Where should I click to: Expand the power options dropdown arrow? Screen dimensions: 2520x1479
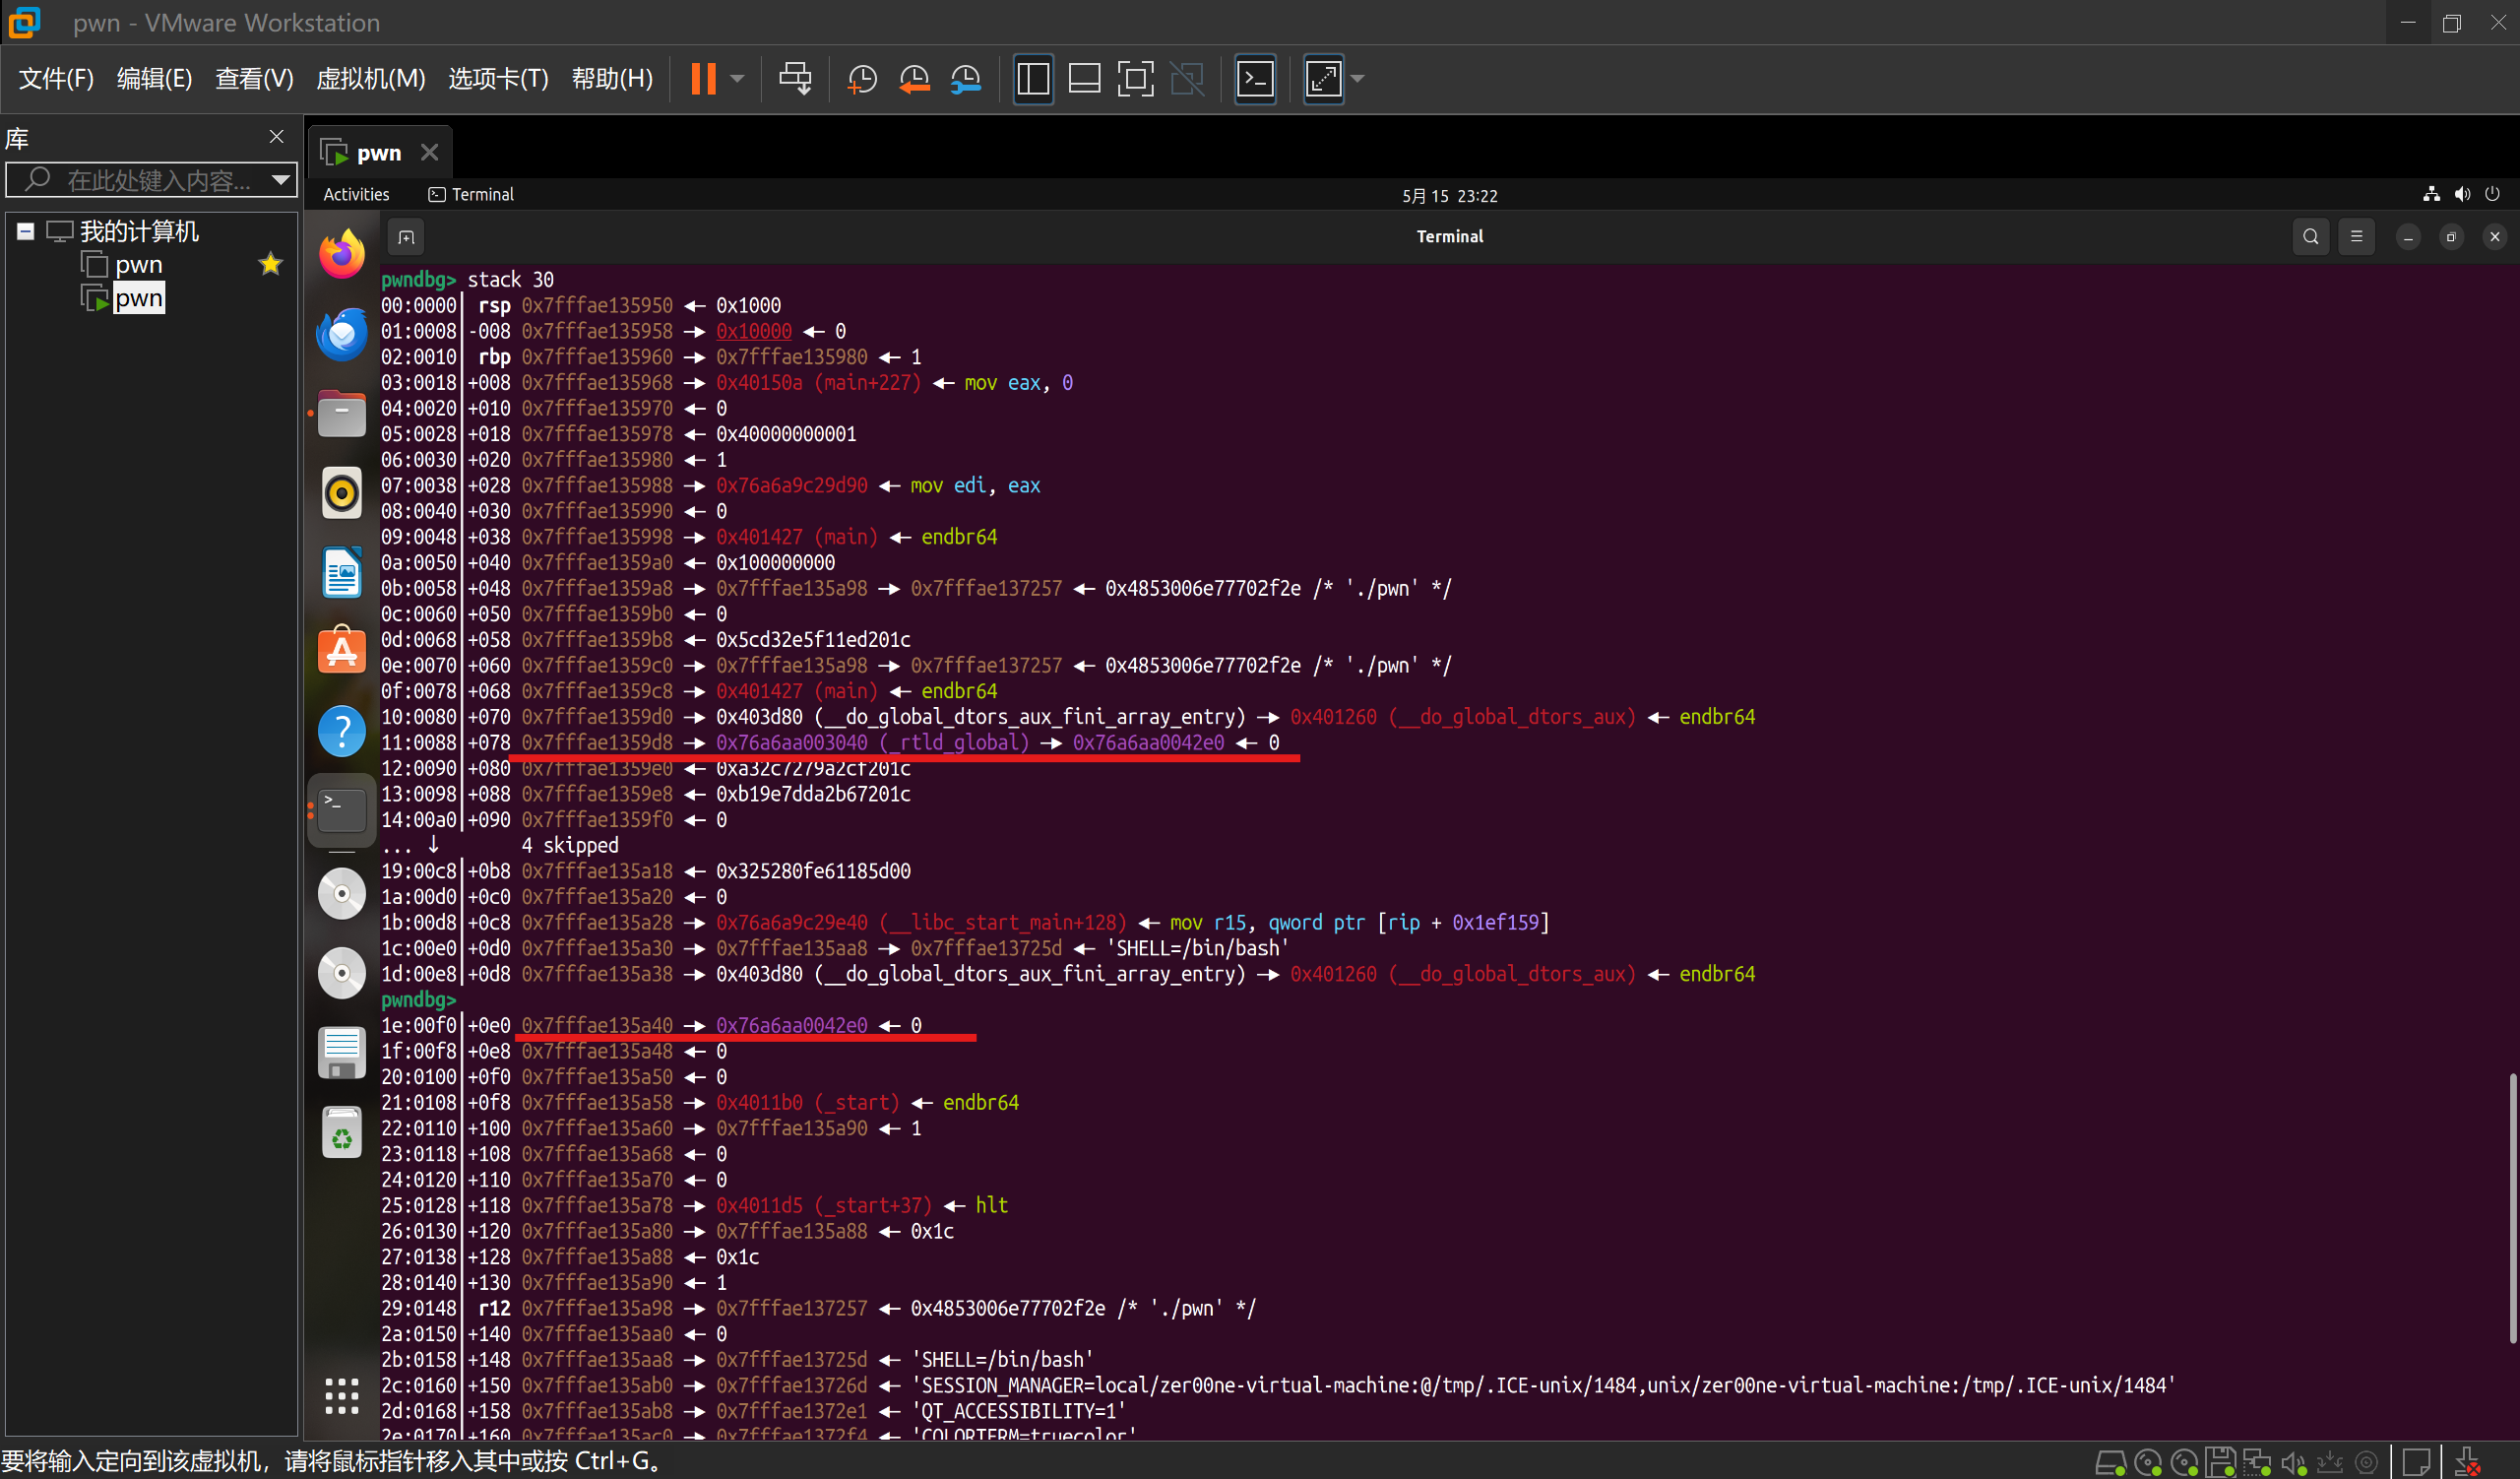[738, 78]
